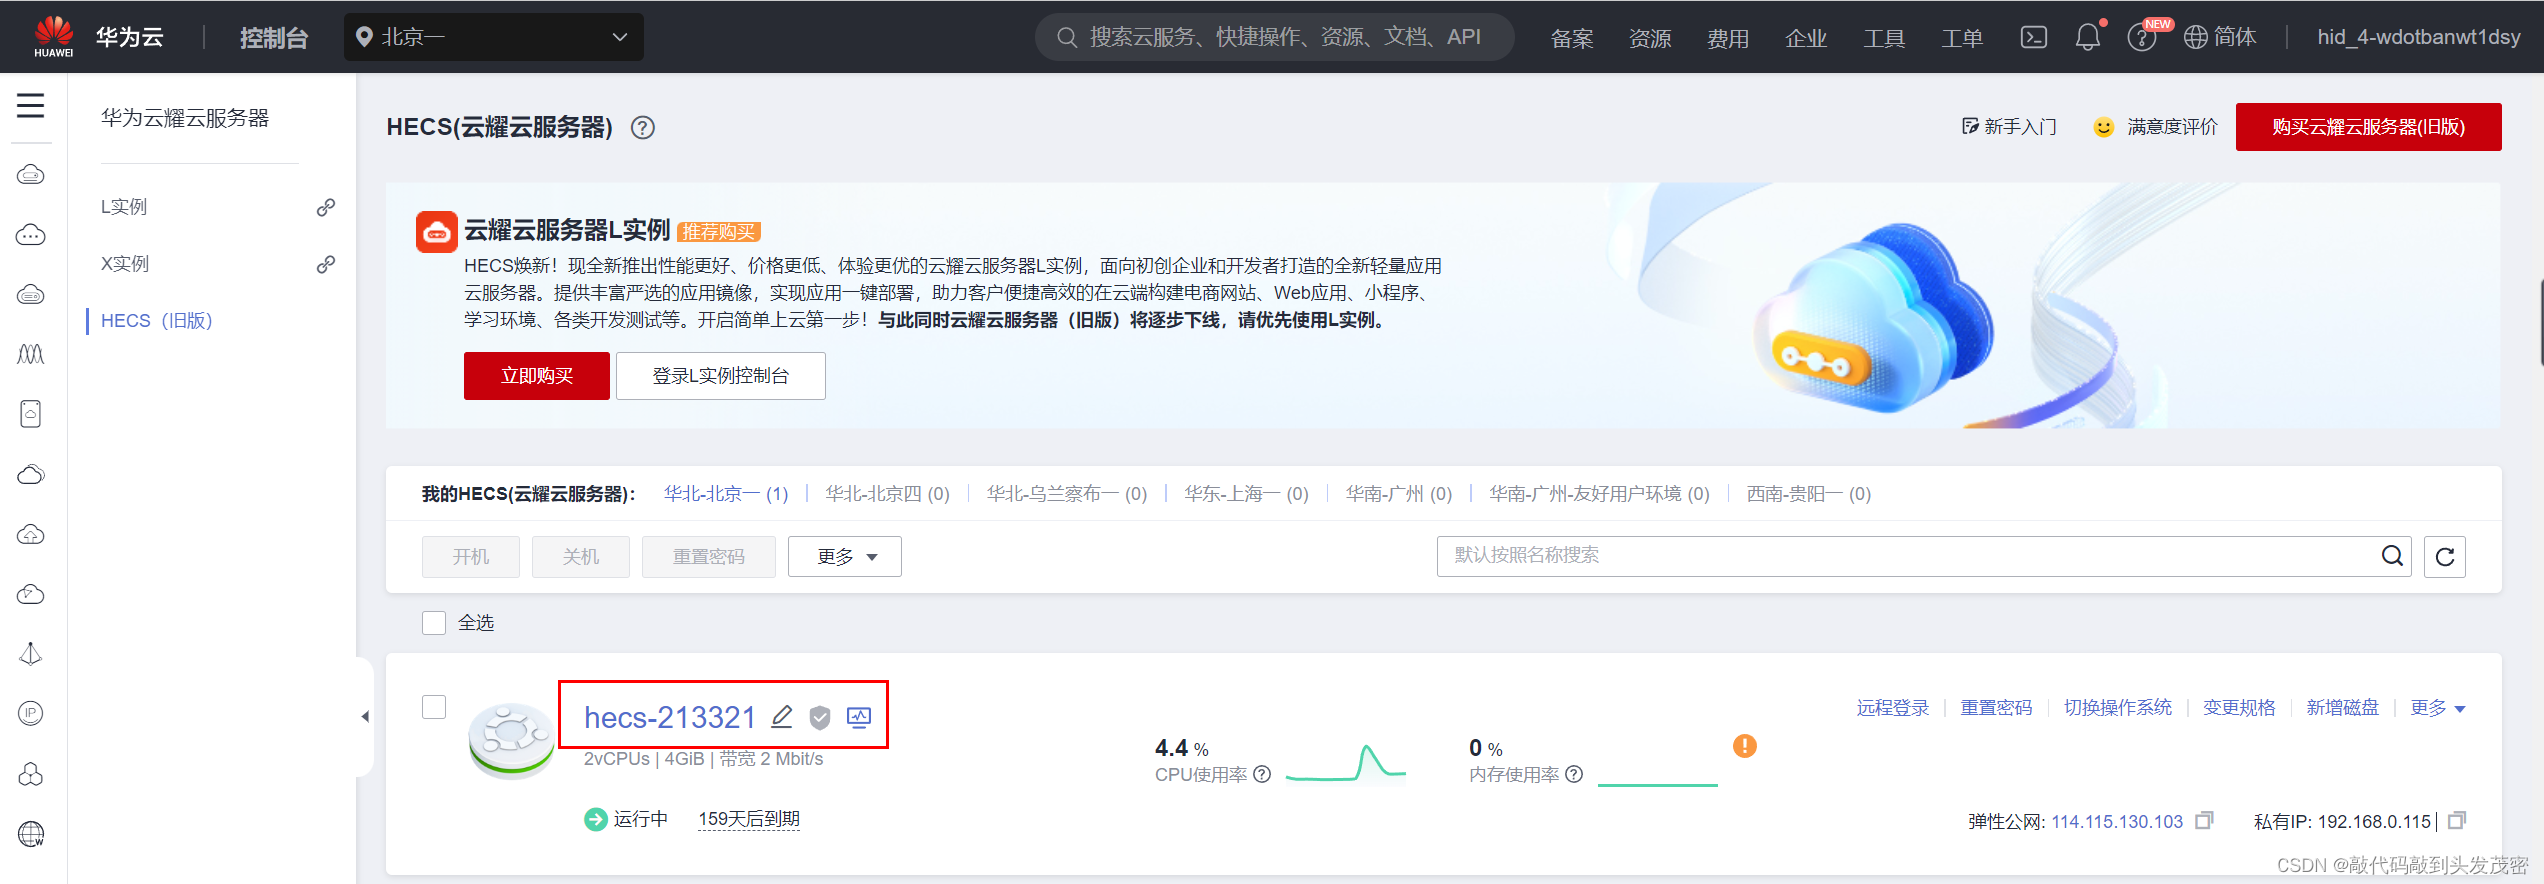Screen dimensions: 2544x884
Task: Open 工单 in top menu
Action: [1962, 38]
